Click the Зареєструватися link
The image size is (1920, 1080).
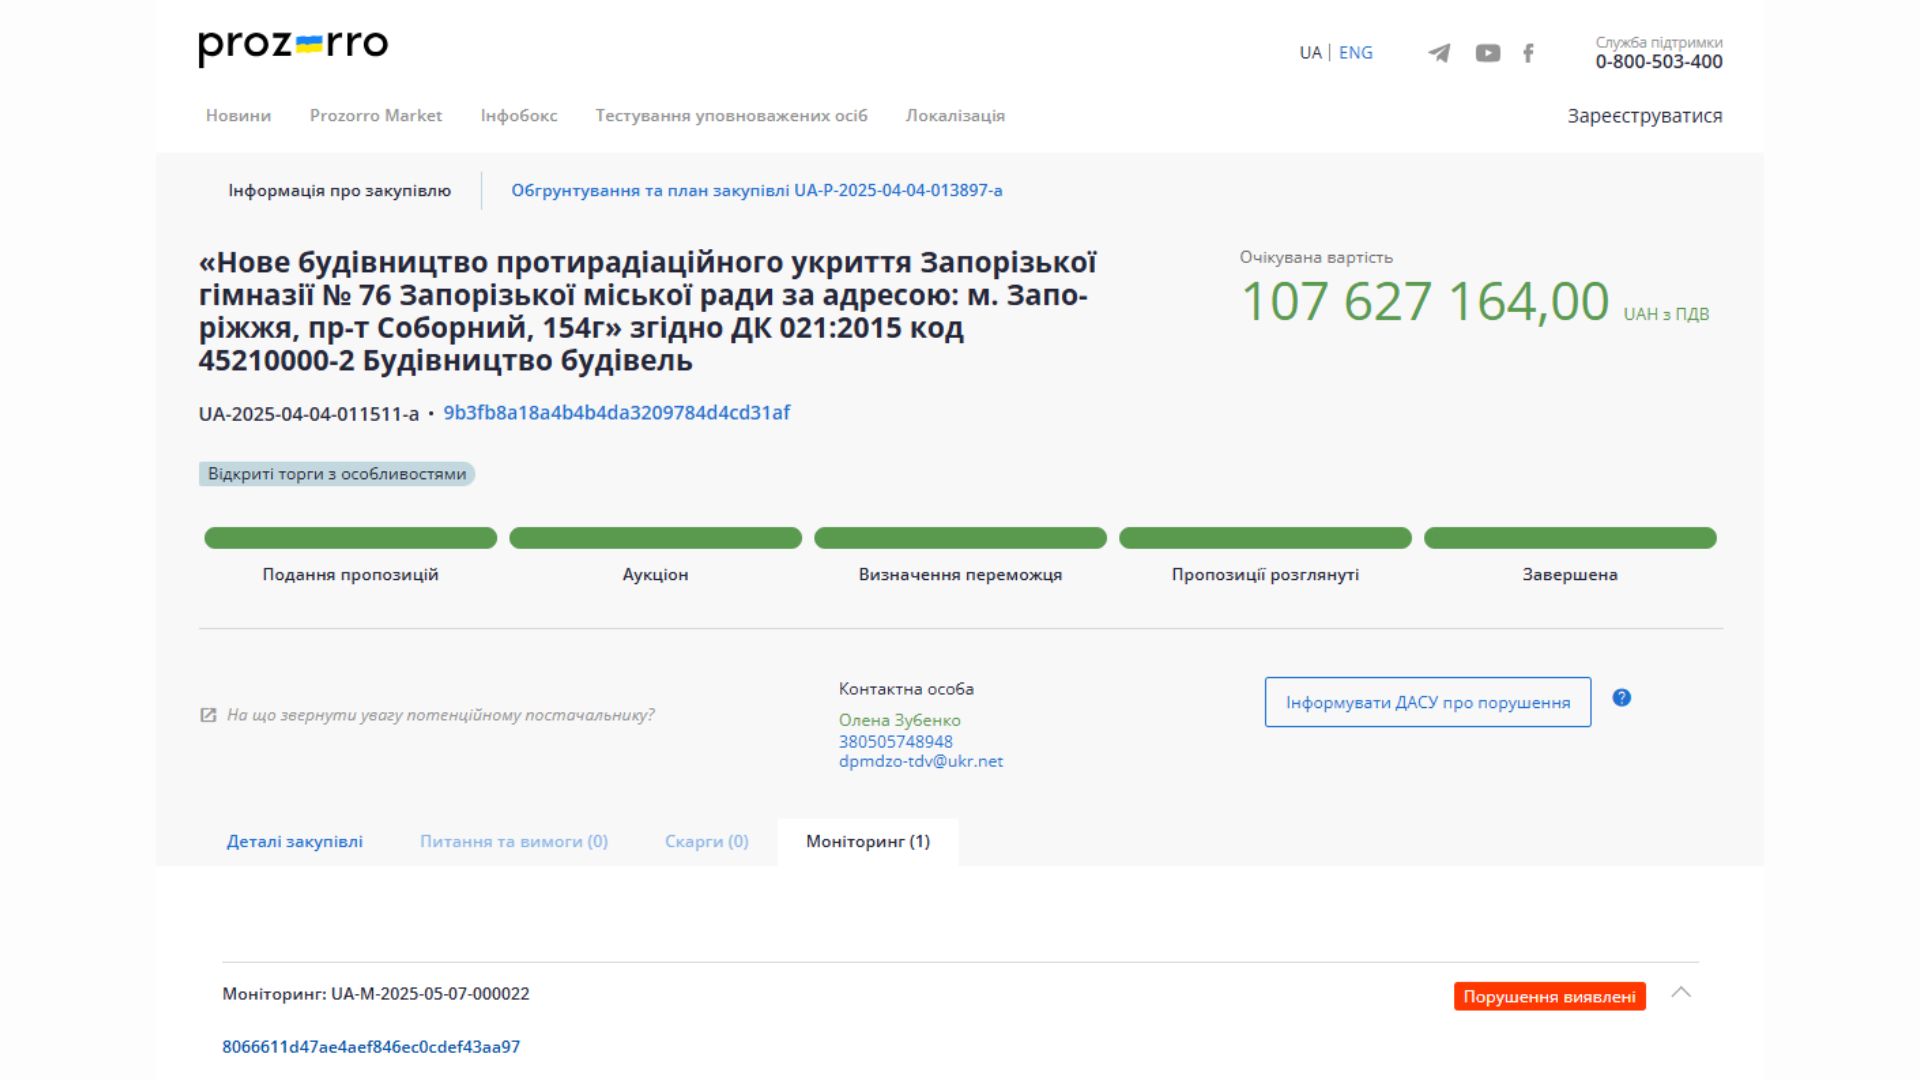pyautogui.click(x=1644, y=115)
